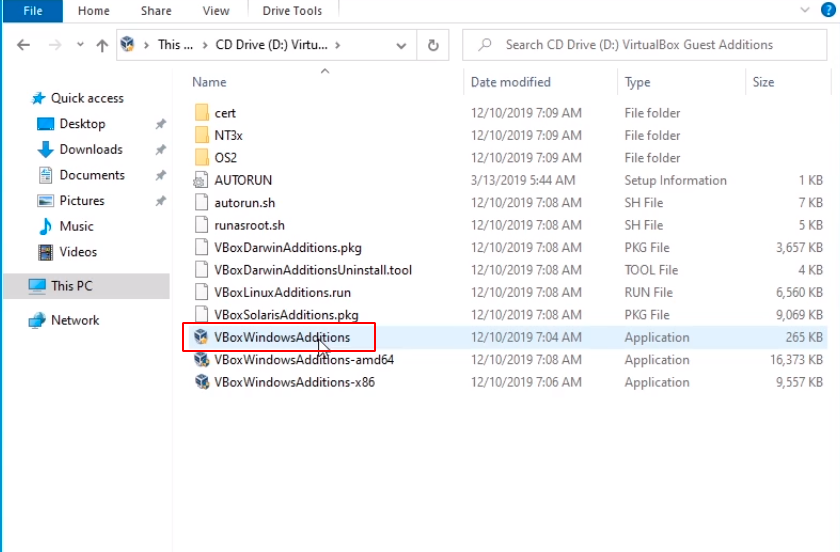Image resolution: width=840 pixels, height=552 pixels.
Task: Select Quick access in navigation pane
Action: click(87, 98)
